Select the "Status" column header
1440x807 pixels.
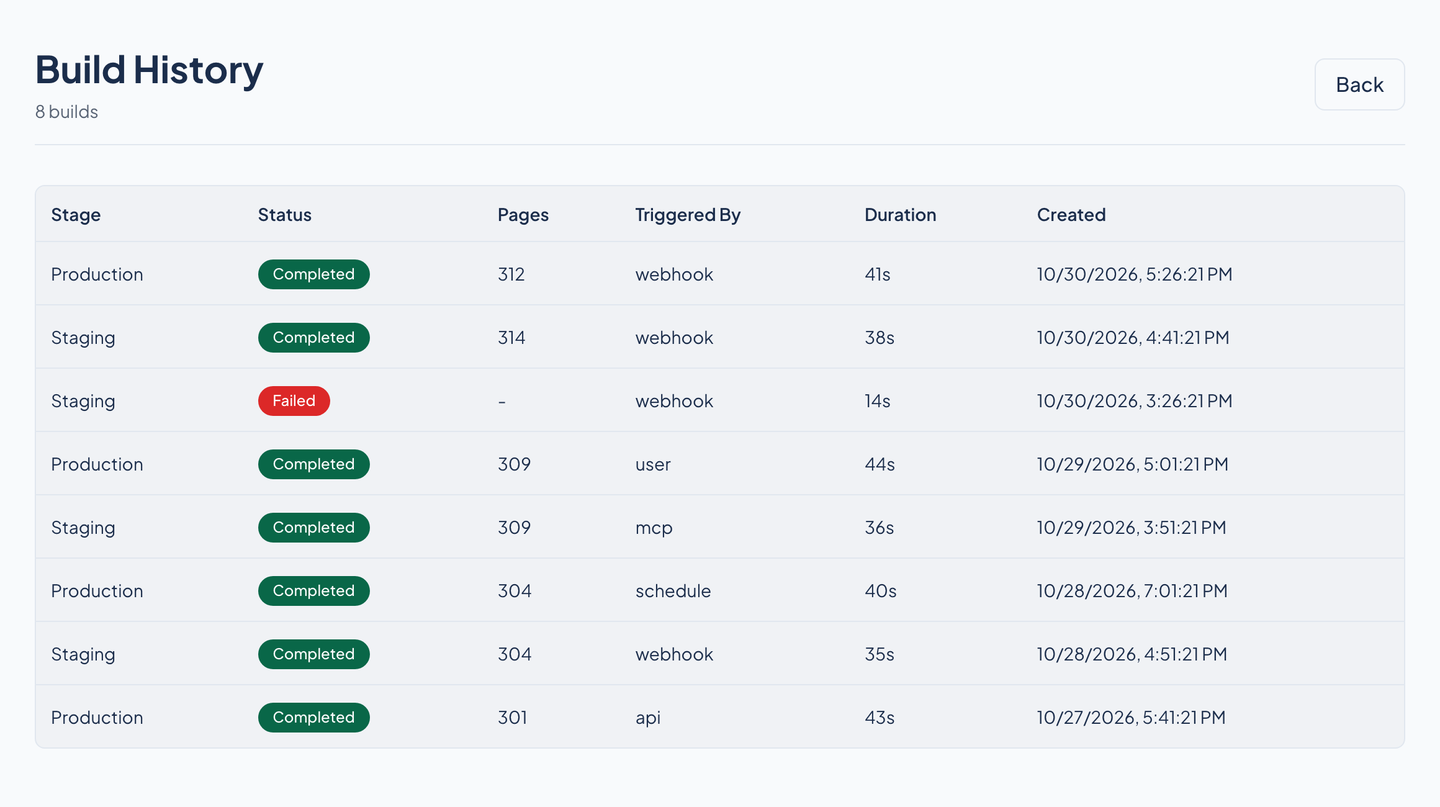285,215
